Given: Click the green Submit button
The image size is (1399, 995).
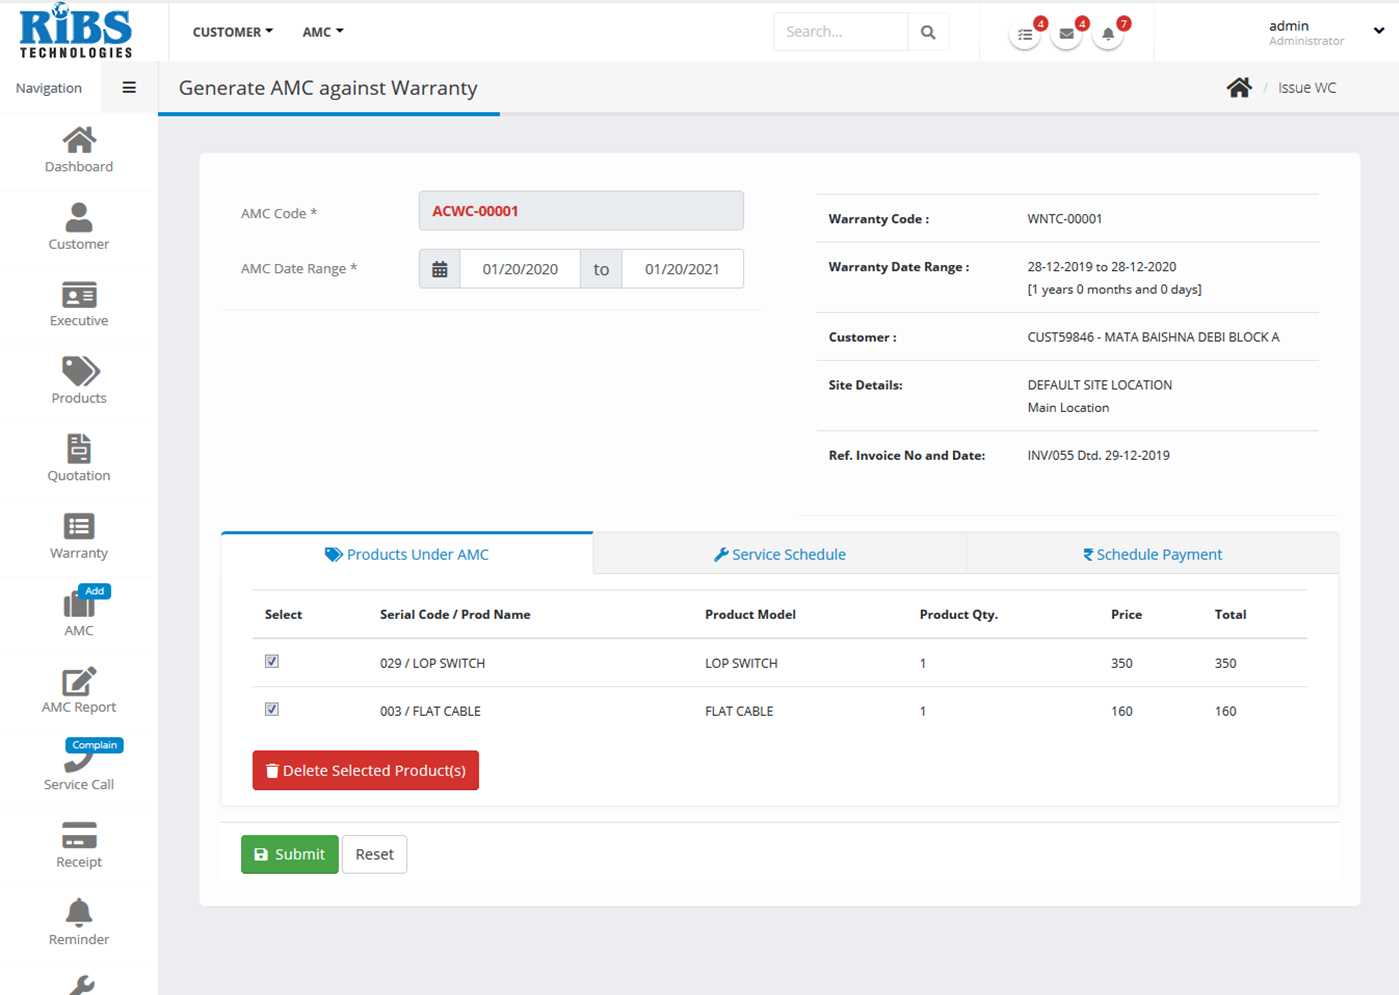Looking at the screenshot, I should pyautogui.click(x=289, y=854).
